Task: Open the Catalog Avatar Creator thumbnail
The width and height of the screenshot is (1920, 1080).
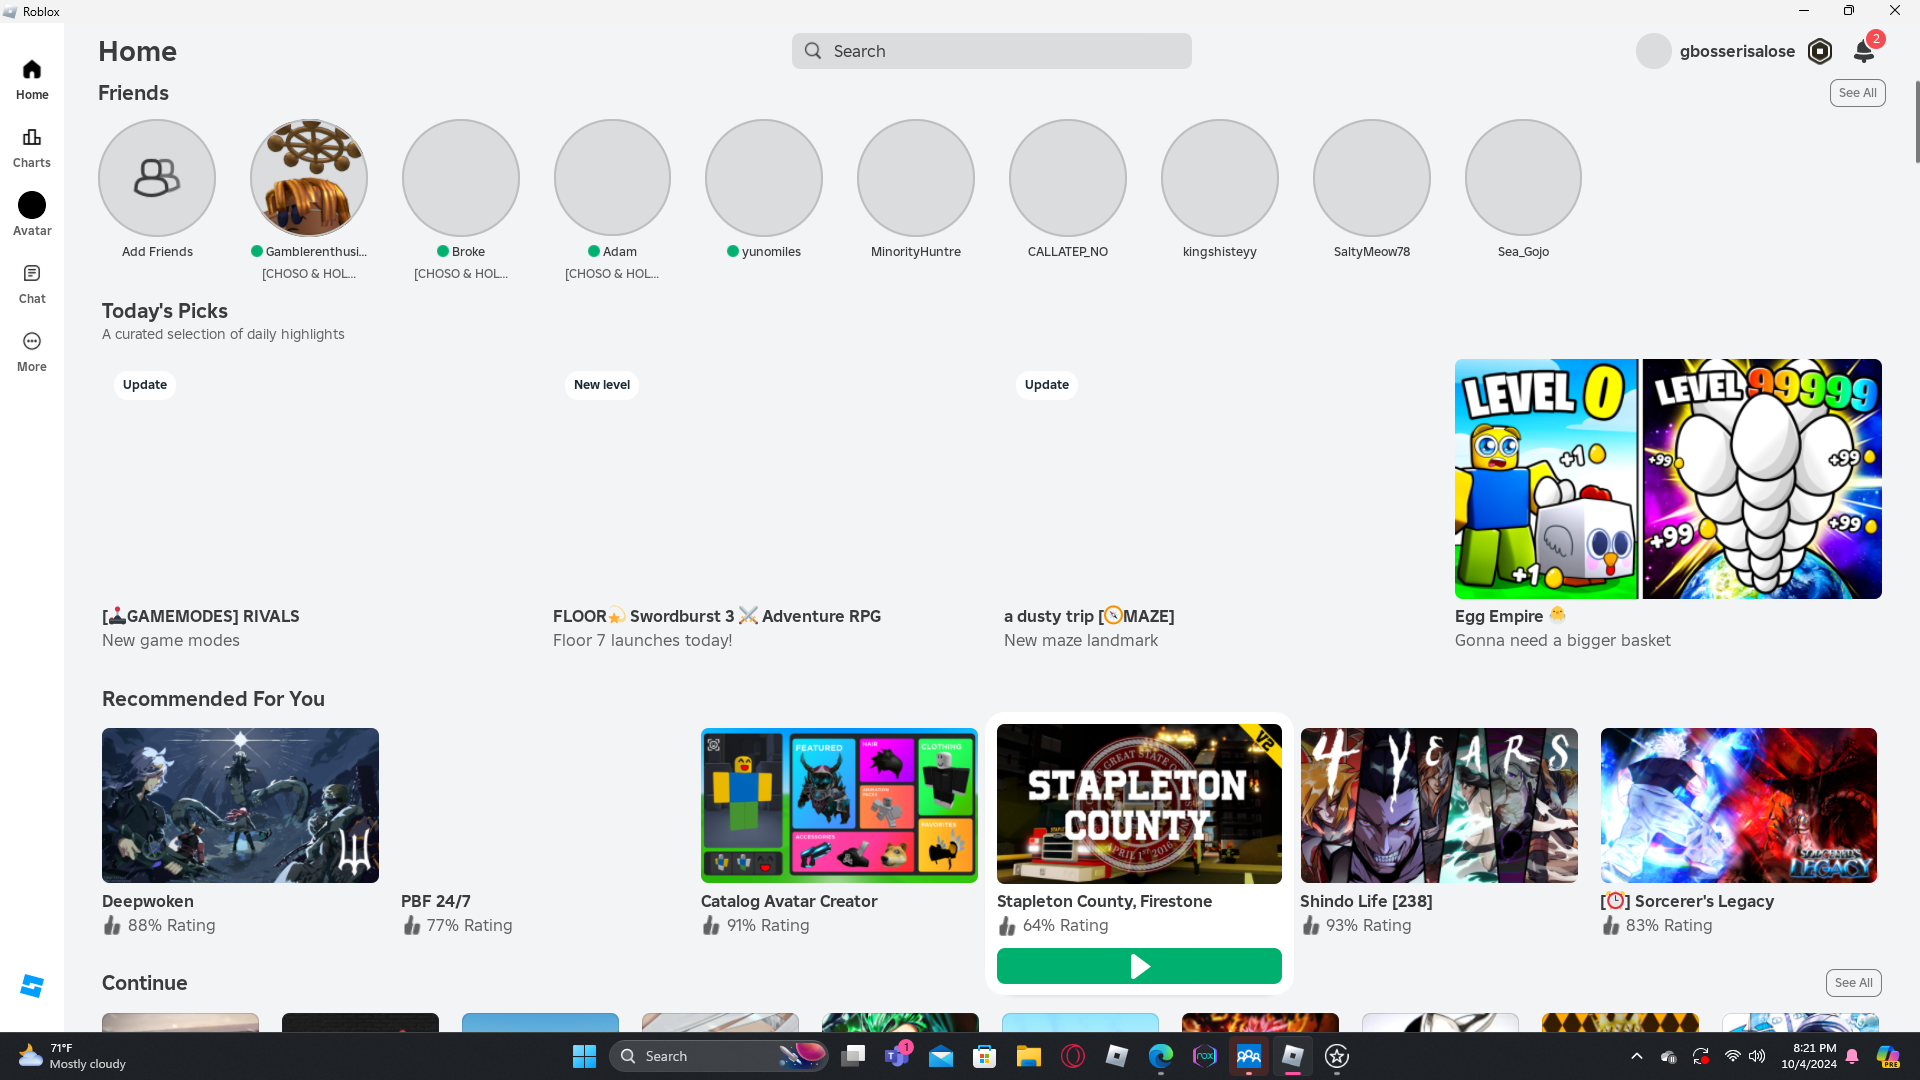Action: 839,805
